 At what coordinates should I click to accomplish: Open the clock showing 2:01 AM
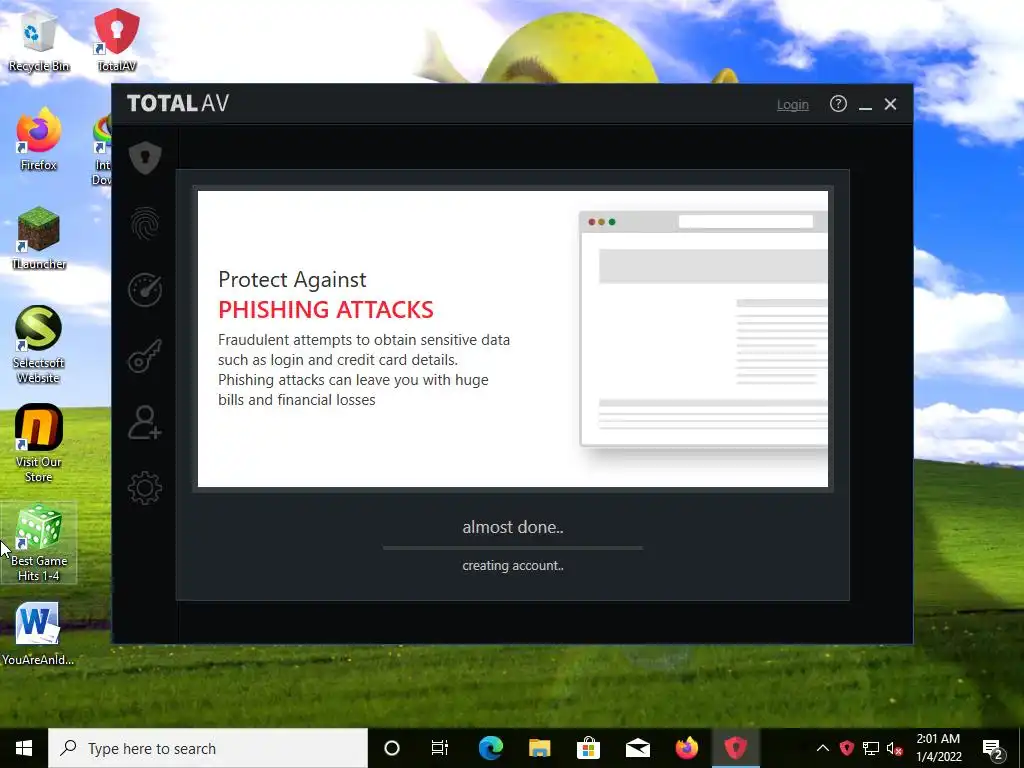(x=938, y=748)
